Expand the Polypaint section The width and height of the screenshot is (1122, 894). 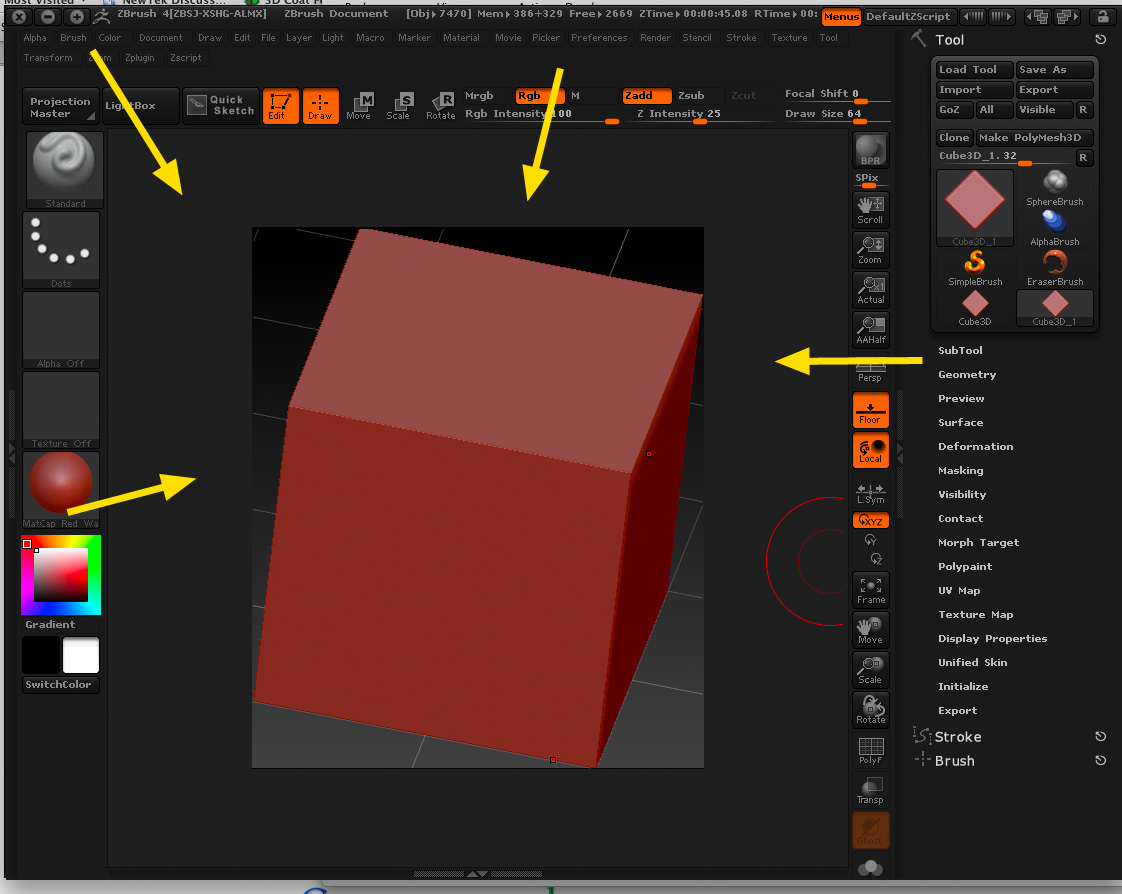click(965, 566)
